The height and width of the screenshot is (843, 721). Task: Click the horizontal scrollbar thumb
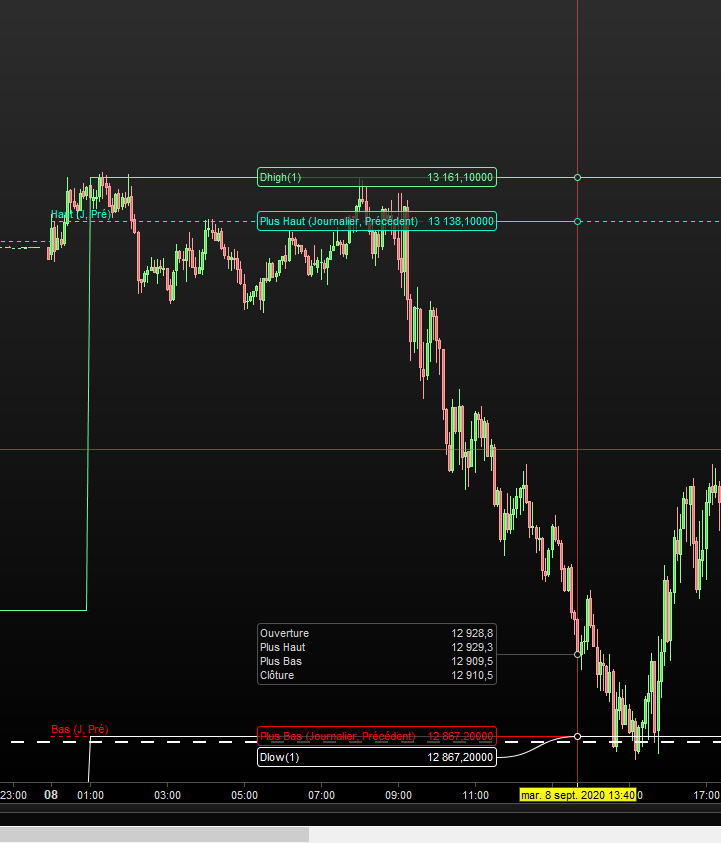coord(154,834)
